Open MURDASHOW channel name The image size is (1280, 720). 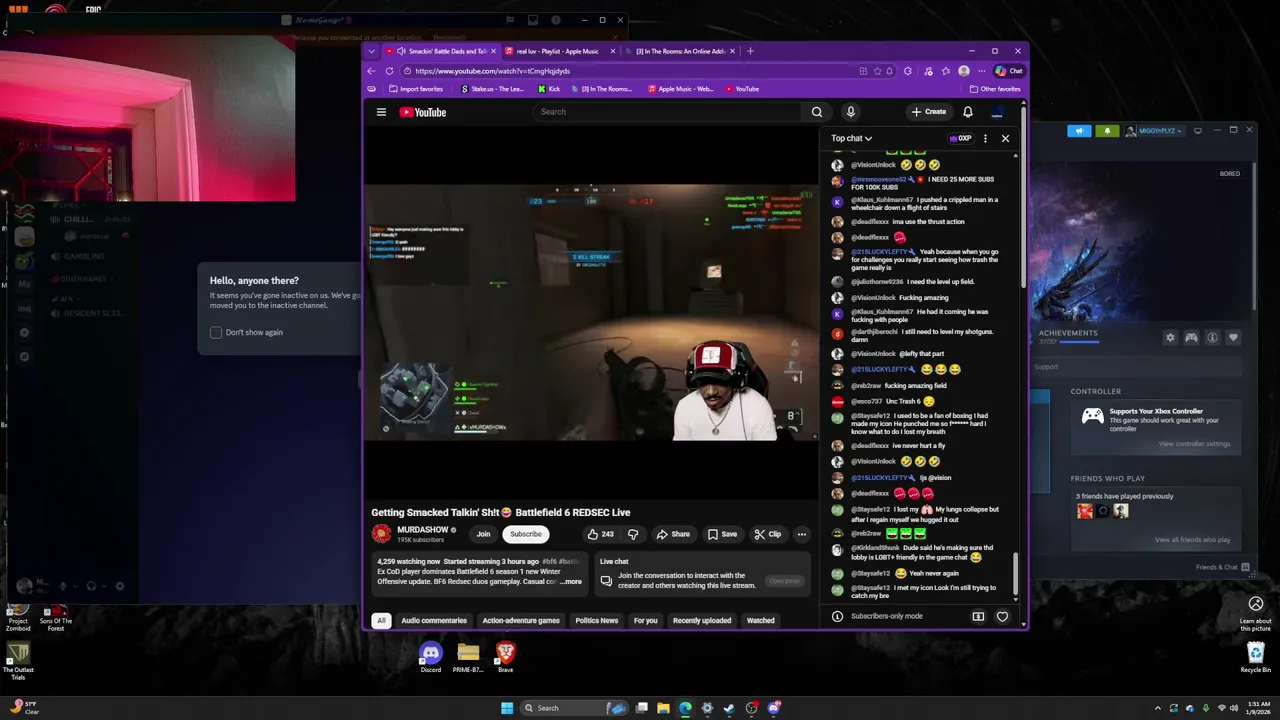[423, 530]
